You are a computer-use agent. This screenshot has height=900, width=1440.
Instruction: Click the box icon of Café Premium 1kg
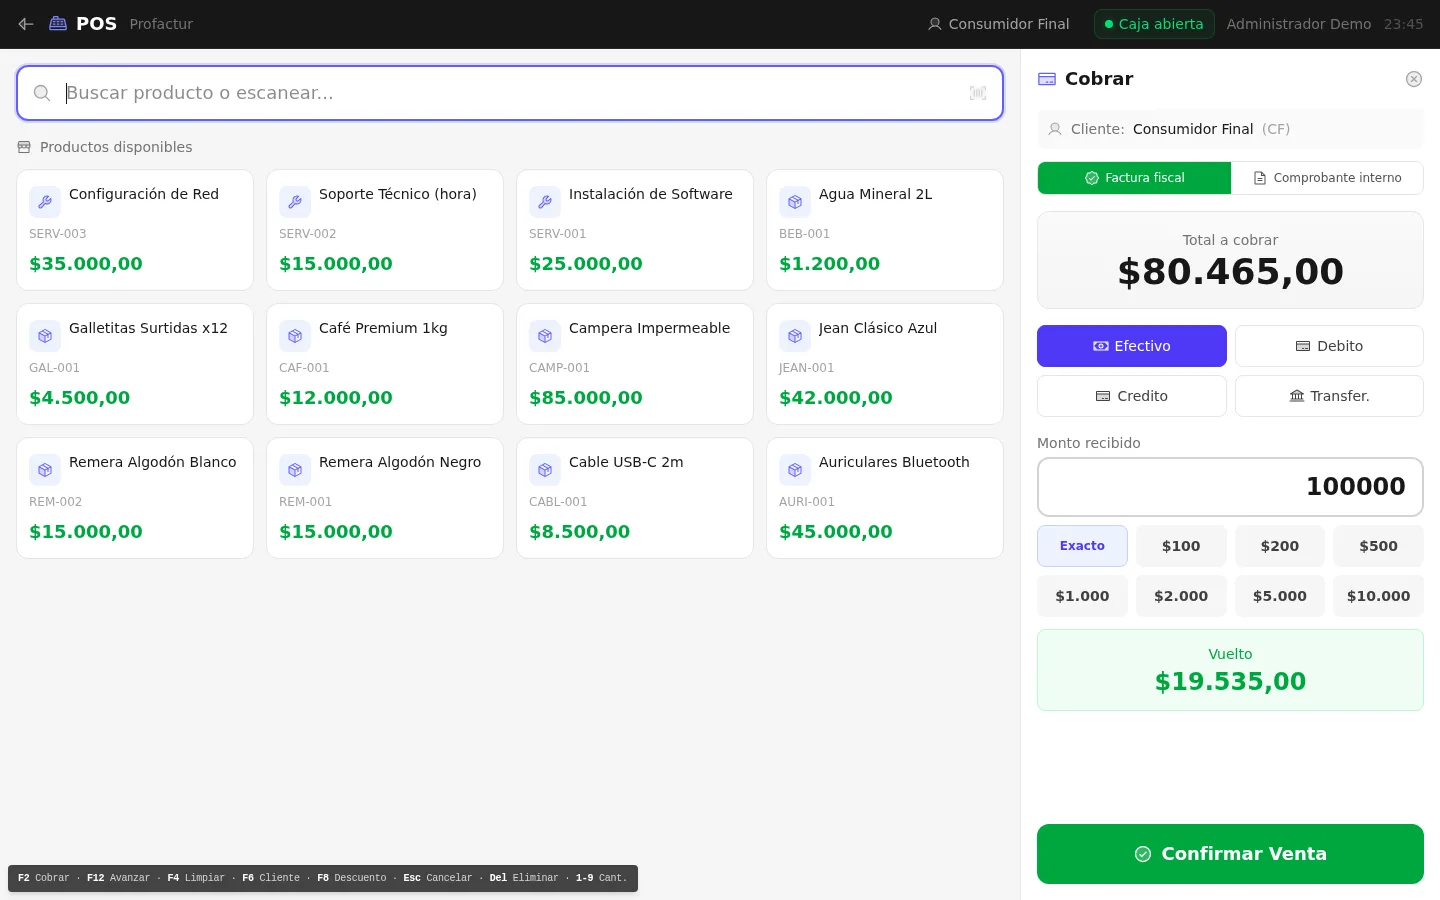(295, 336)
